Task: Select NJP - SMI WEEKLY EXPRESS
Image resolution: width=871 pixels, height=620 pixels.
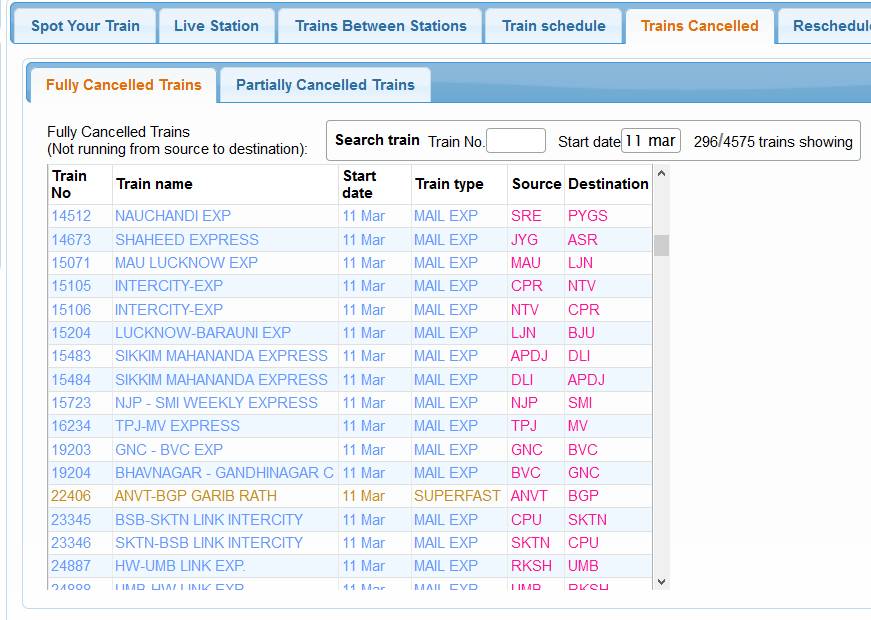Action: (x=216, y=403)
